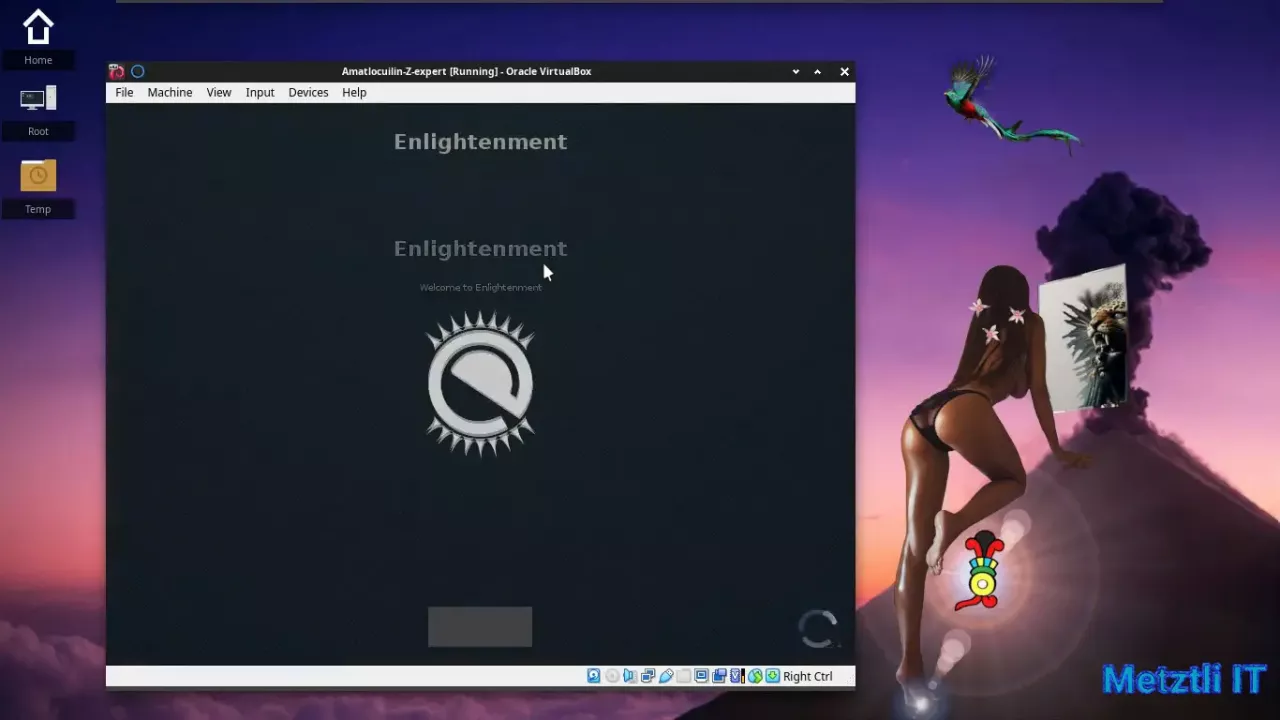
Task: Open the File menu
Action: (x=124, y=92)
